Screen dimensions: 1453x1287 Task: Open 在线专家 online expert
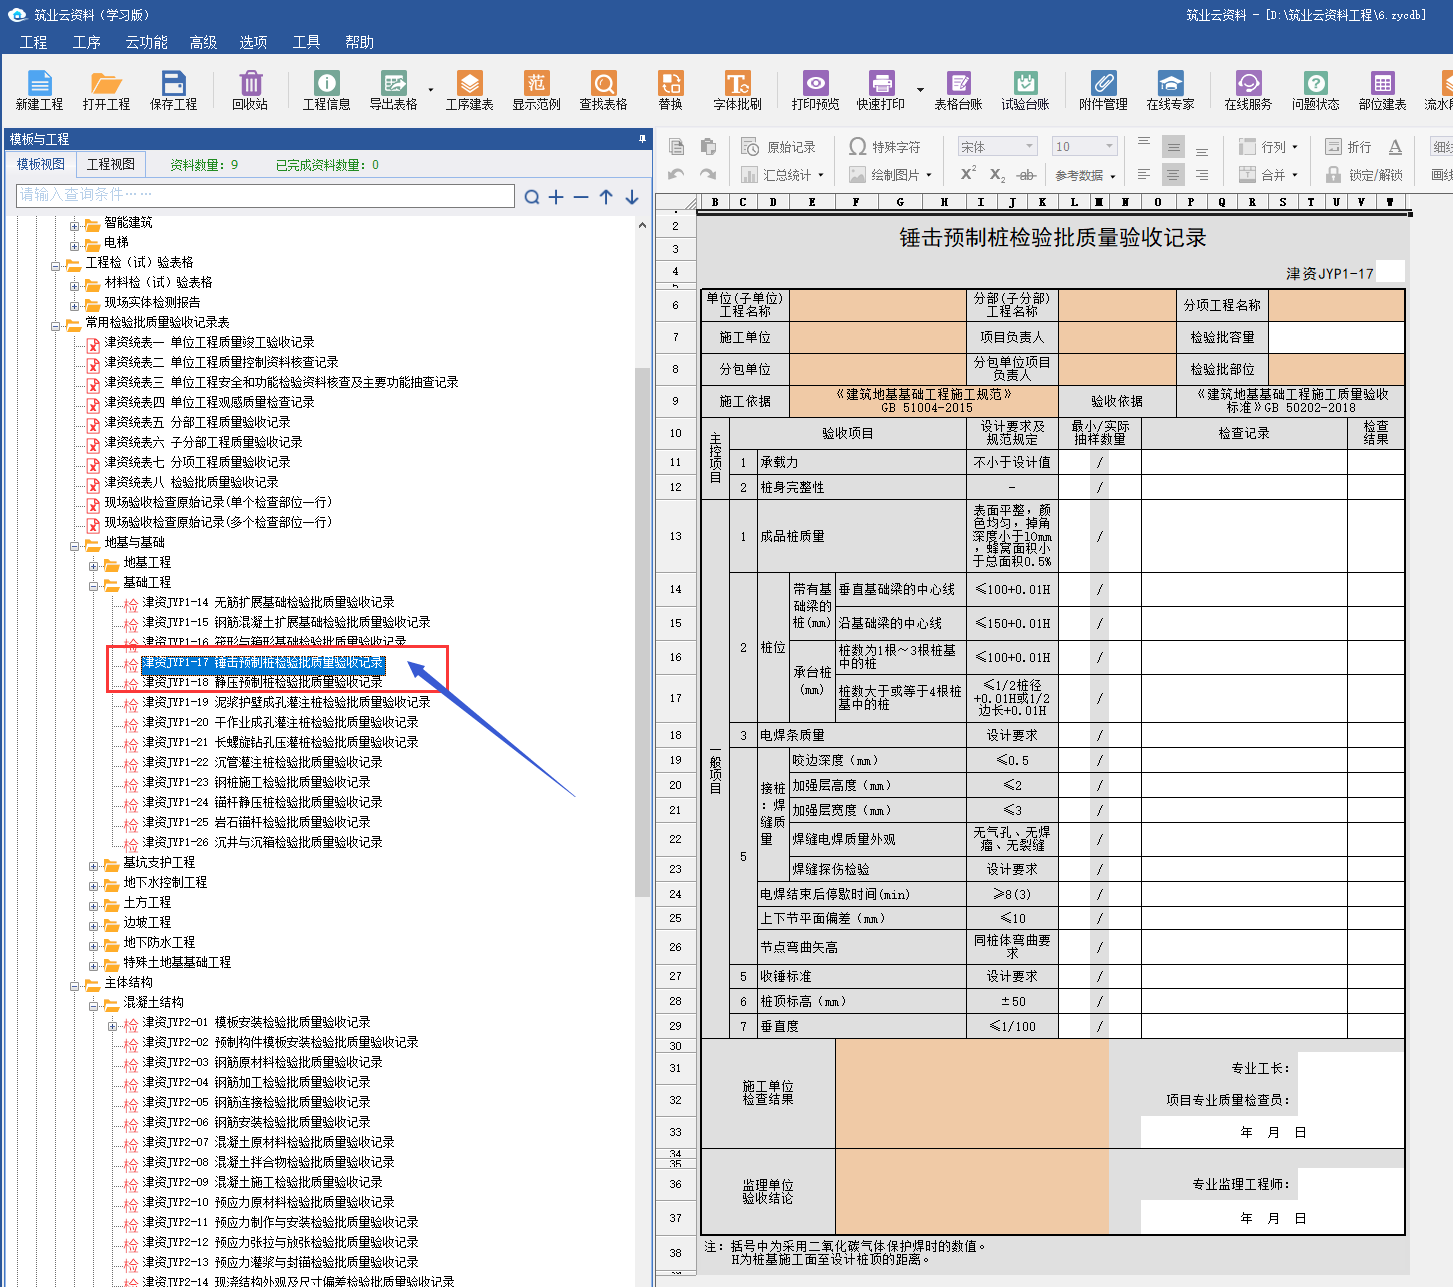tap(1171, 90)
